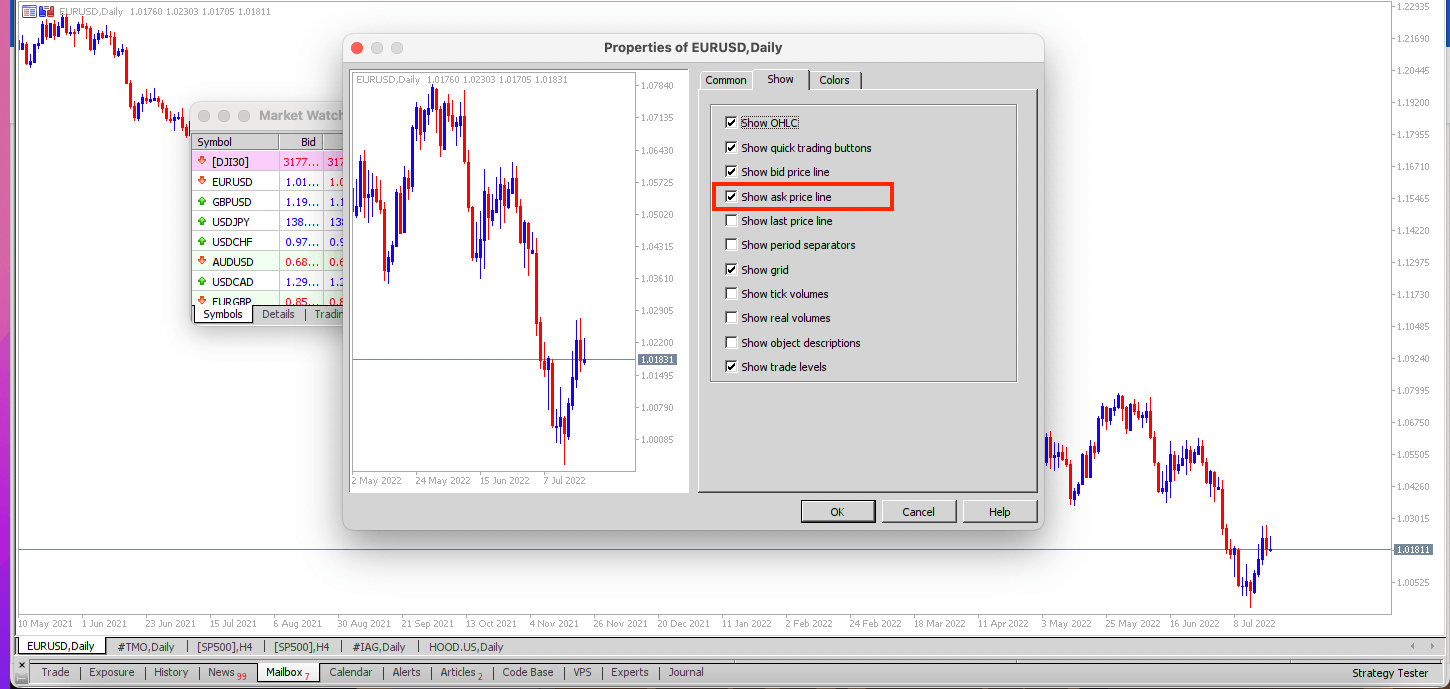Switch to the Common tab in Properties
Image resolution: width=1450 pixels, height=689 pixels.
726,80
